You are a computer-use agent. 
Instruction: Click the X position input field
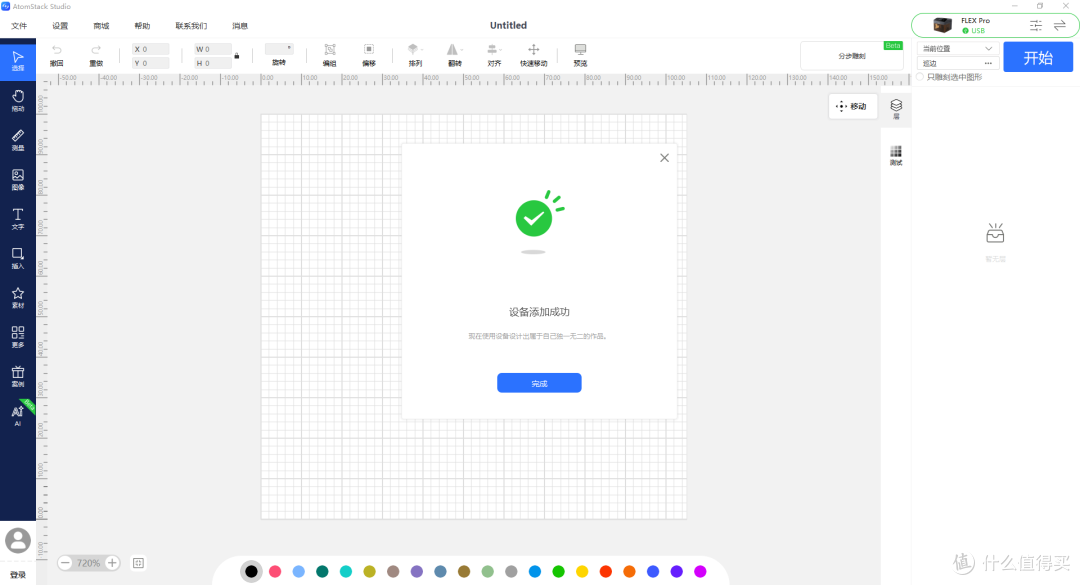pyautogui.click(x=150, y=49)
